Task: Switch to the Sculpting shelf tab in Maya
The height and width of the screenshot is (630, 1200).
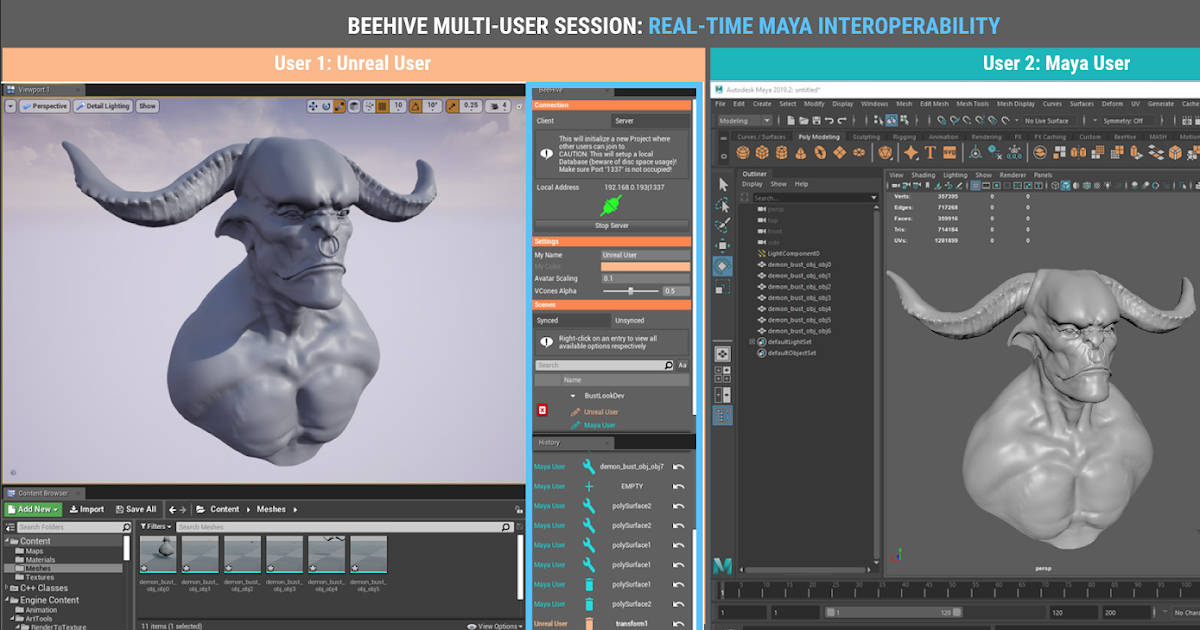Action: (867, 136)
